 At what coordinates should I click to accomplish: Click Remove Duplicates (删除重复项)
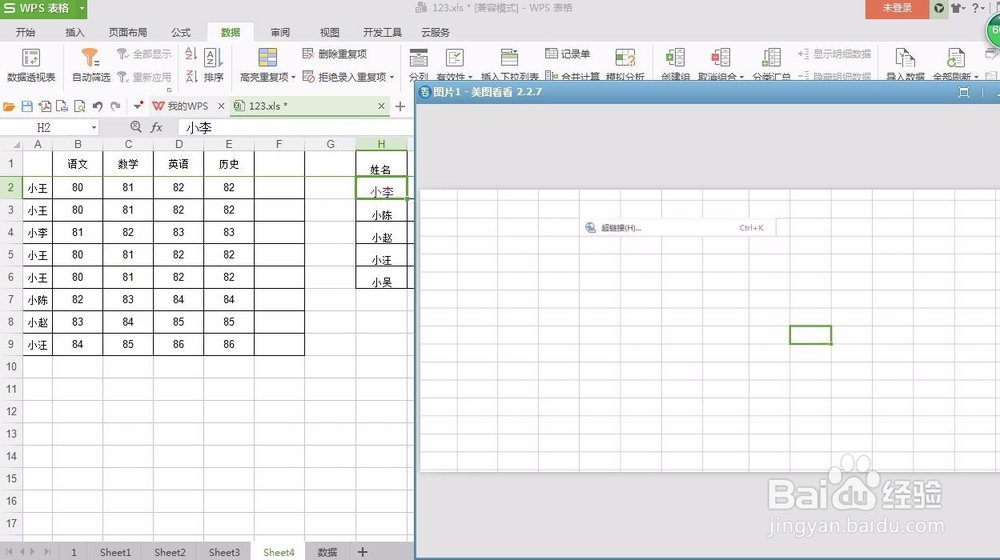pos(335,54)
